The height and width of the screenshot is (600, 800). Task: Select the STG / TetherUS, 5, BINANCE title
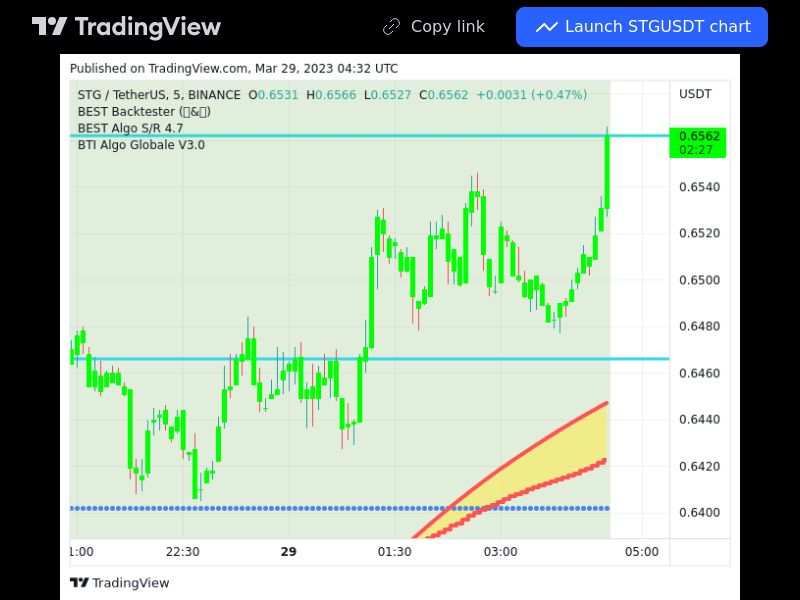(x=159, y=95)
